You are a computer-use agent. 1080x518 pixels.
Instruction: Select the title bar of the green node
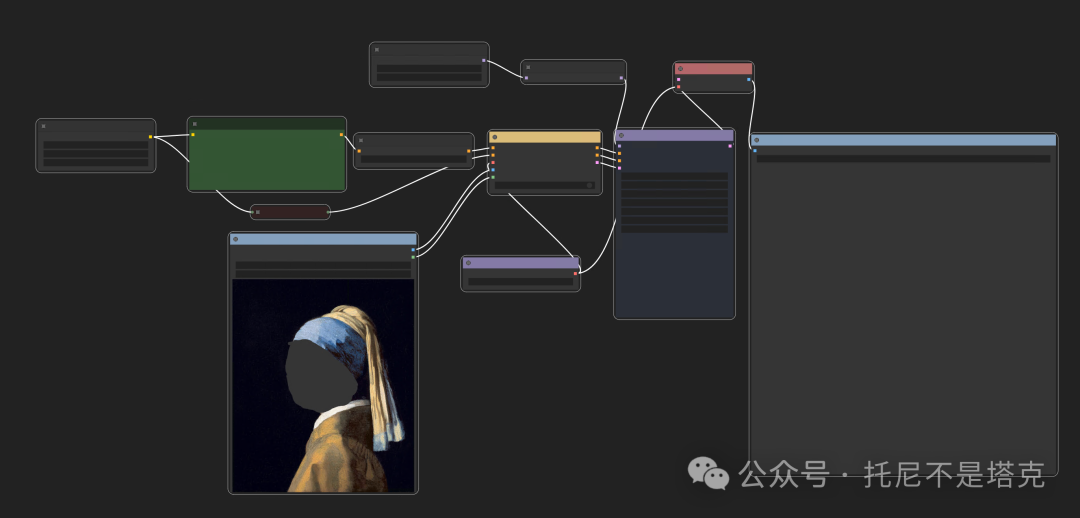click(267, 124)
